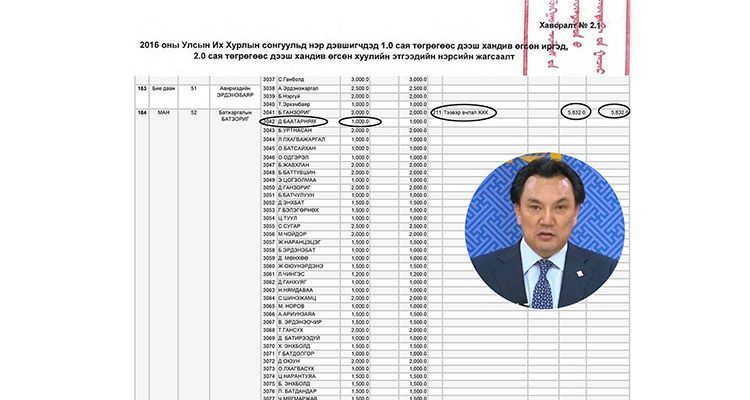The height and width of the screenshot is (400, 750).
Task: Click the first circled 5,832.0 total near the right edge
Action: coord(576,112)
